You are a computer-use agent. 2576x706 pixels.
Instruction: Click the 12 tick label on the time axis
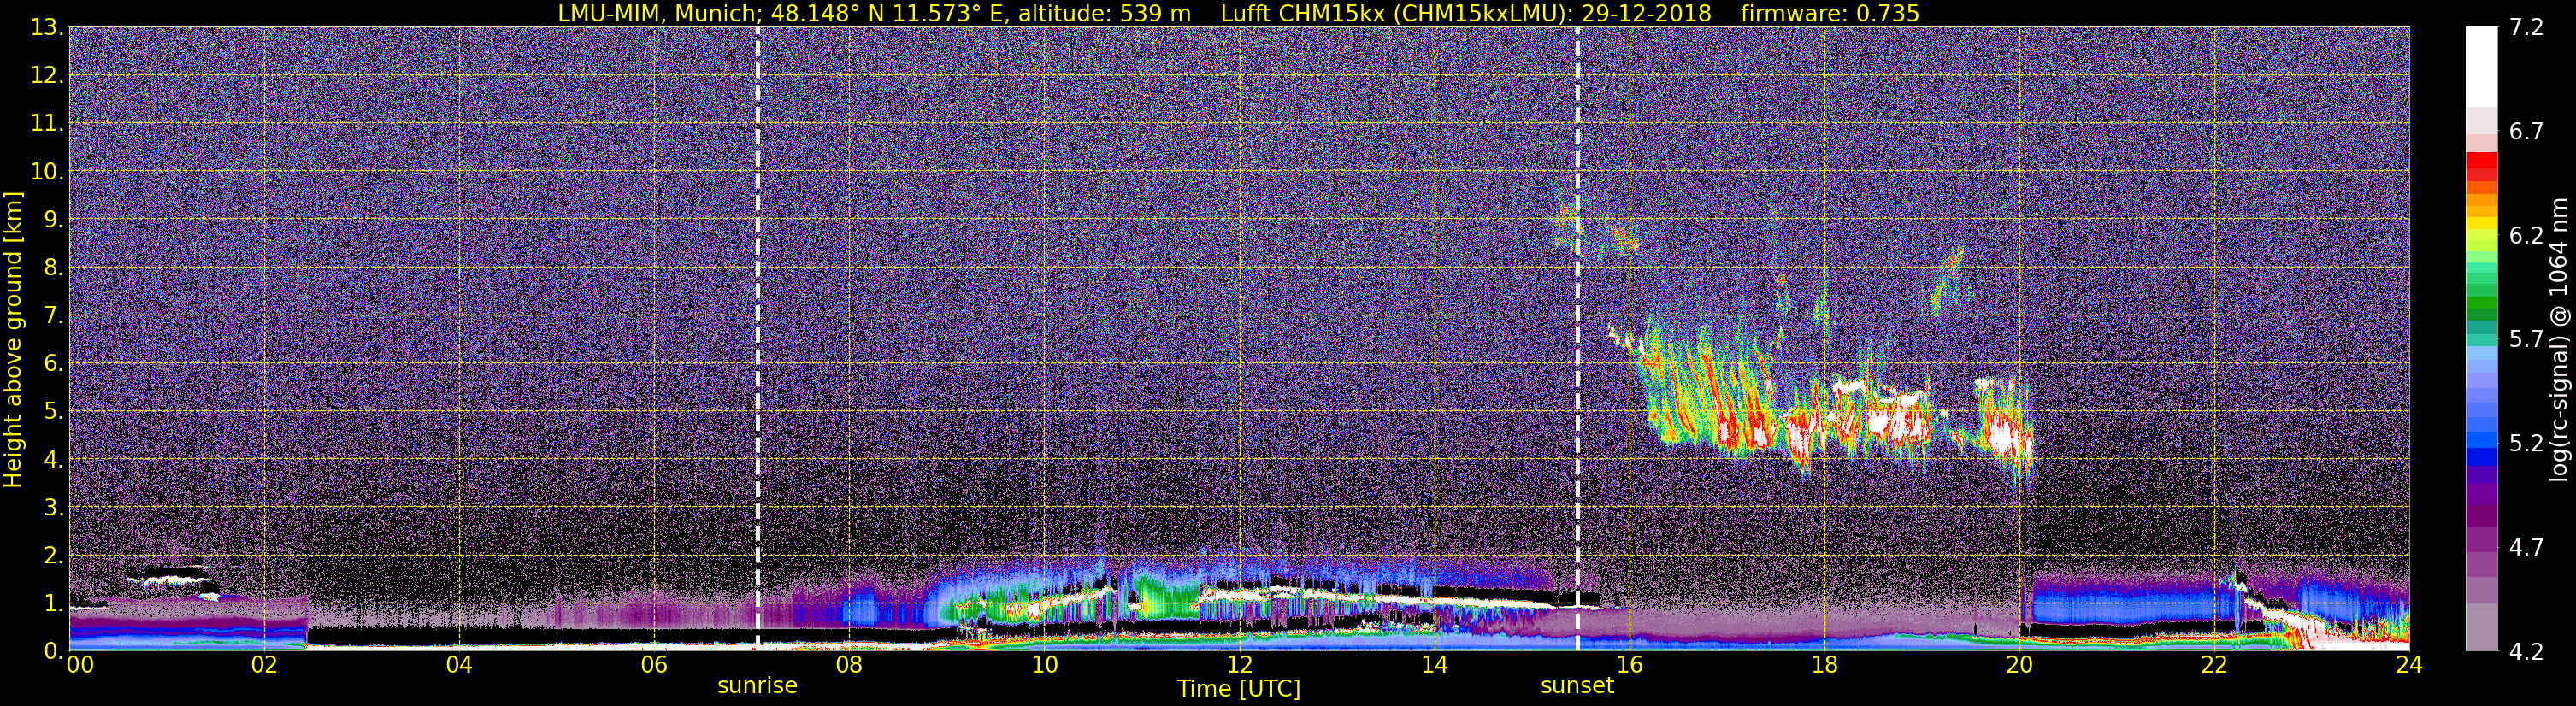click(1239, 666)
